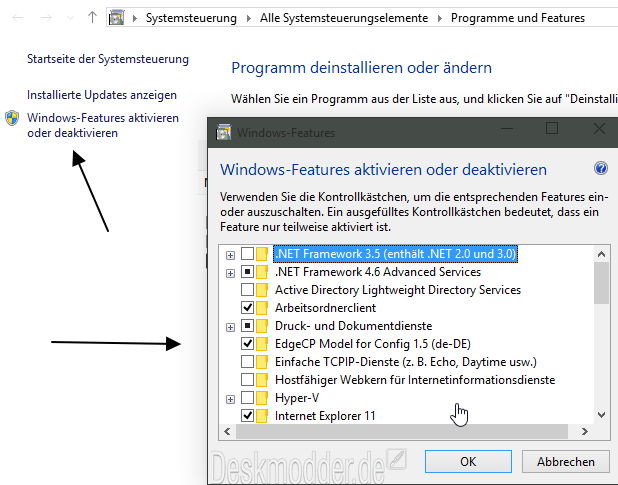Click the shield icon next to Windows-Features link
618x485 pixels.
(12, 118)
